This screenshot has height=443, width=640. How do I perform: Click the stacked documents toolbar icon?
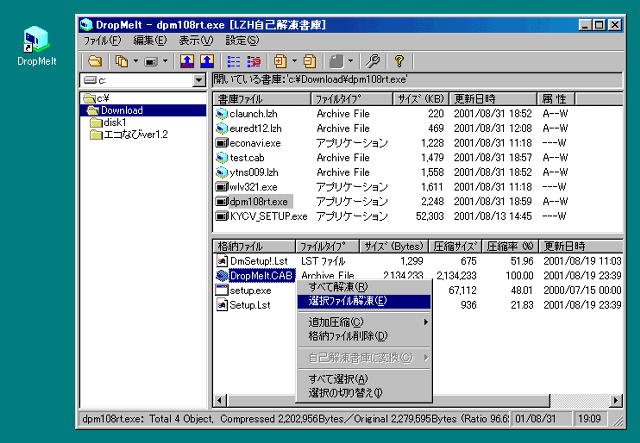click(x=121, y=61)
